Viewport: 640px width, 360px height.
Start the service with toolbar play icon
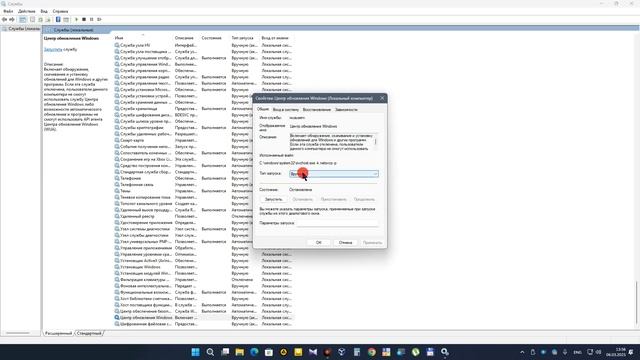(76, 19)
